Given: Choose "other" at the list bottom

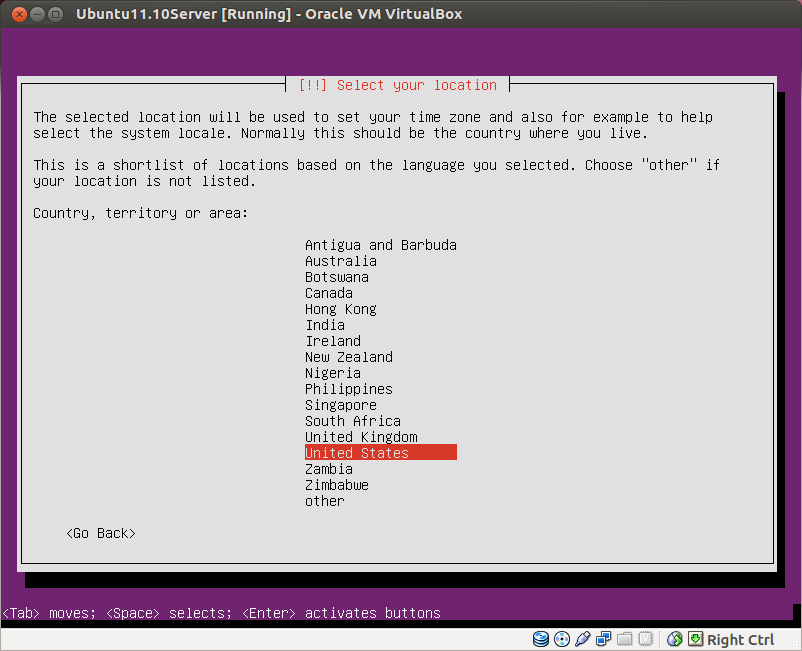Looking at the screenshot, I should [x=324, y=501].
